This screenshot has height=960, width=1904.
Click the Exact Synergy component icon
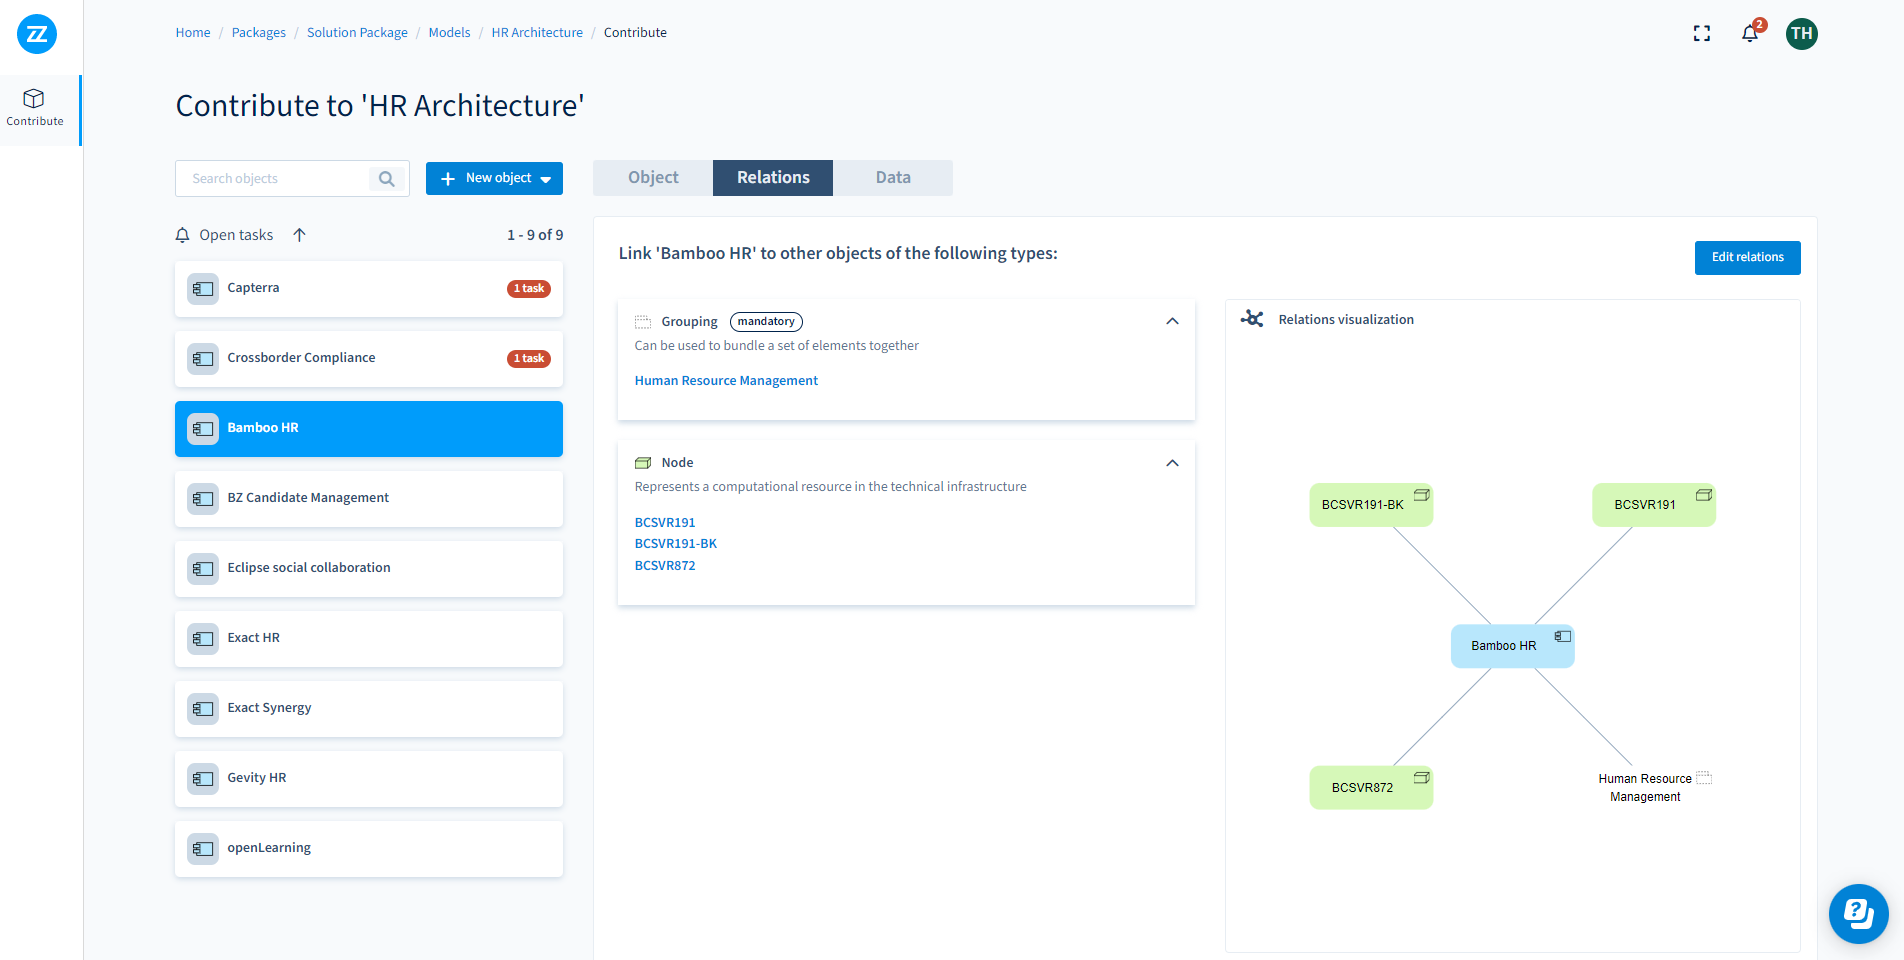point(203,709)
